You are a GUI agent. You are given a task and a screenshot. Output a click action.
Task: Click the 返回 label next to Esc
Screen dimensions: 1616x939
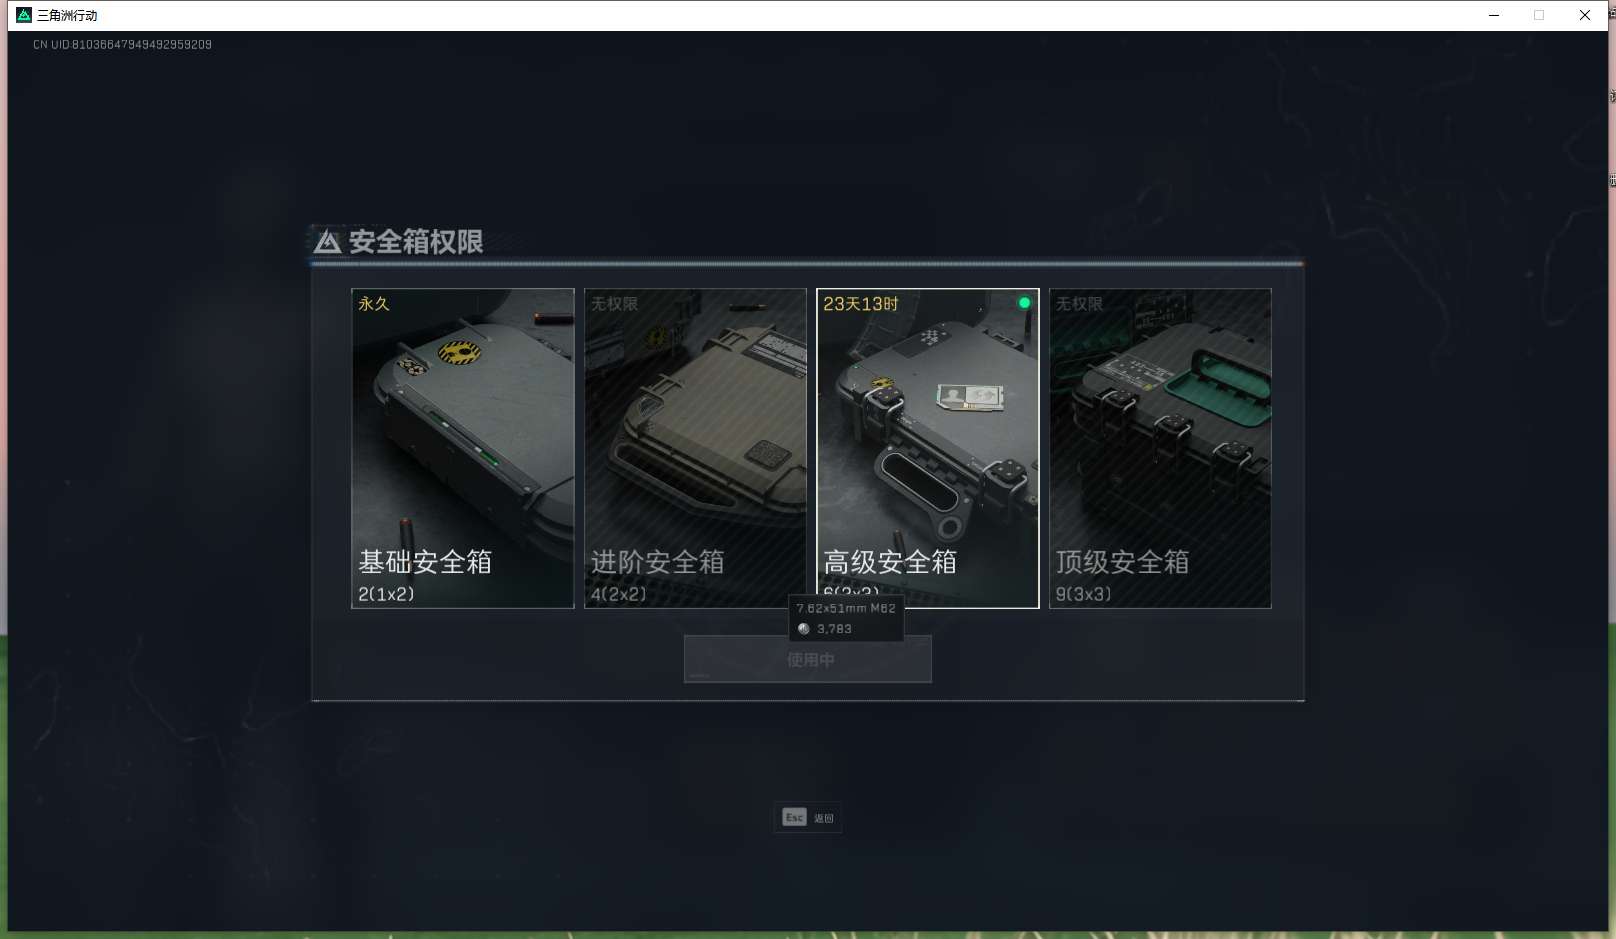[x=824, y=819]
